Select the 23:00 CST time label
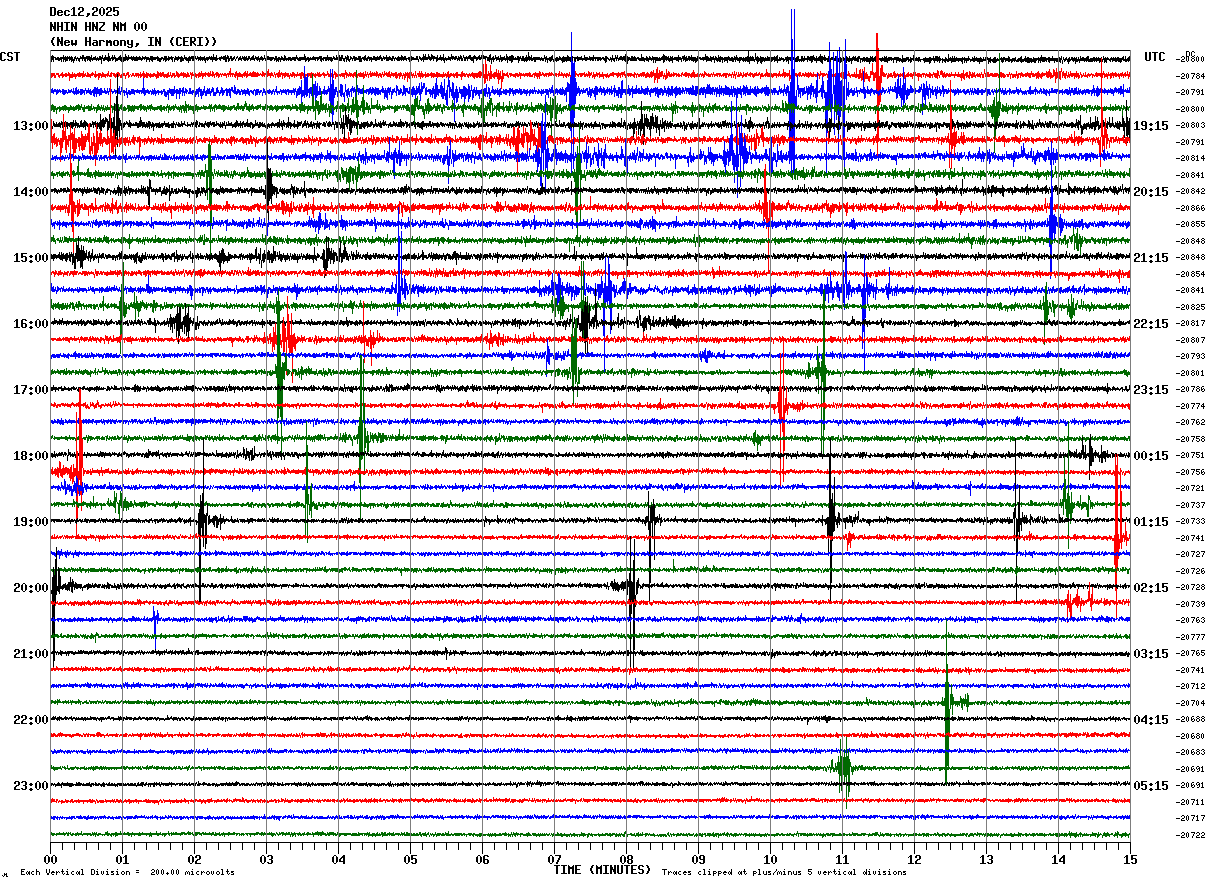Image resolution: width=1210 pixels, height=886 pixels. point(31,786)
